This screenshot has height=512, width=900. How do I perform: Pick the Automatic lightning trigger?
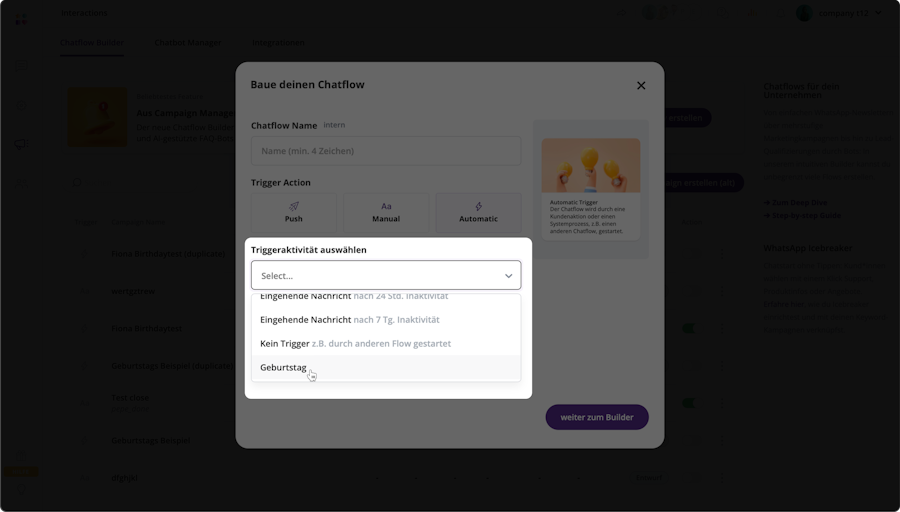478,212
